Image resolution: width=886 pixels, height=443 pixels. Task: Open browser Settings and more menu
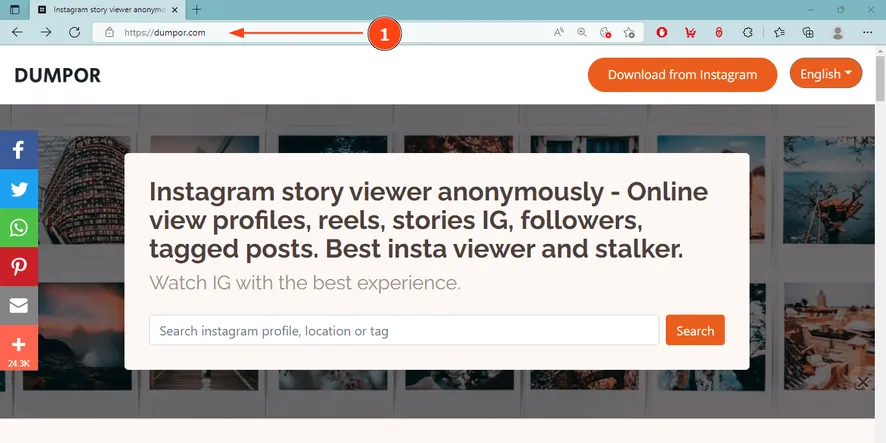coord(867,32)
